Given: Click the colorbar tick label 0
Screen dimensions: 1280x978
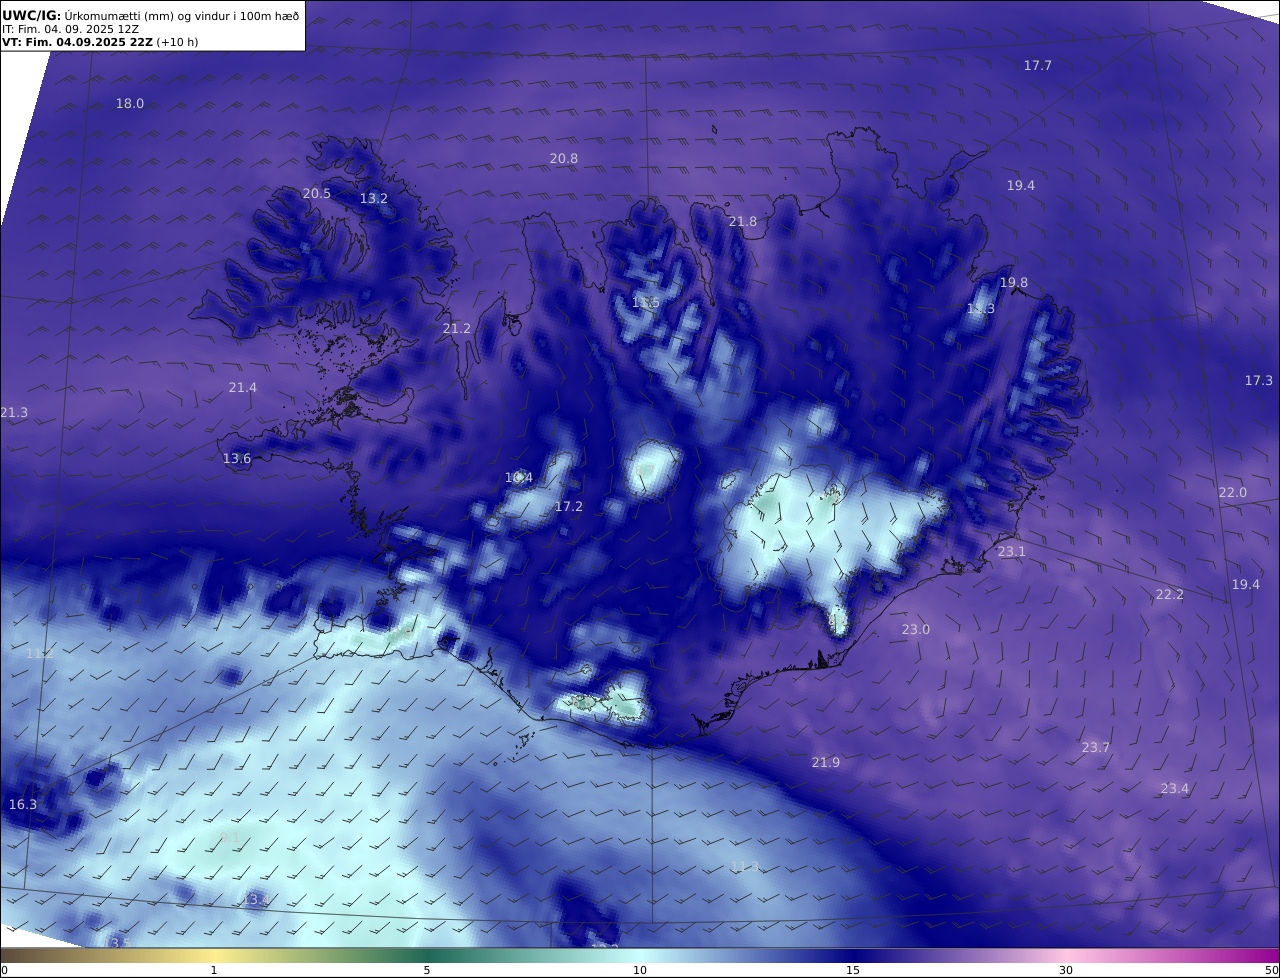Looking at the screenshot, I should point(4,970).
